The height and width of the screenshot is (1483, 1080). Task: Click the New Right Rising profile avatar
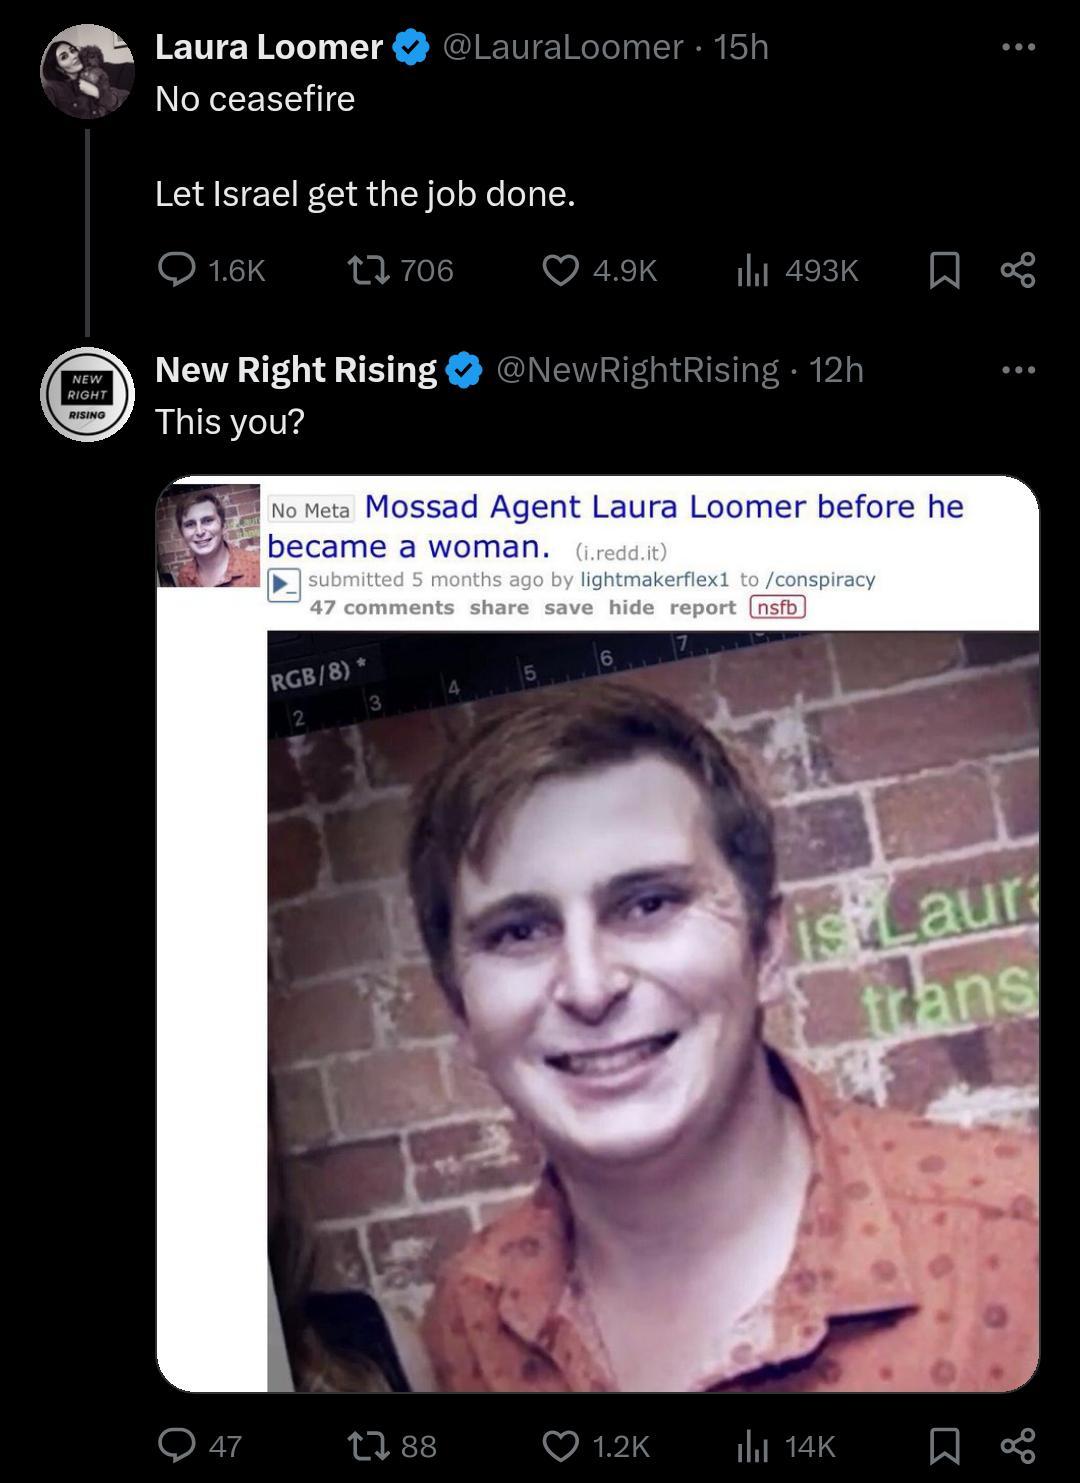click(87, 394)
